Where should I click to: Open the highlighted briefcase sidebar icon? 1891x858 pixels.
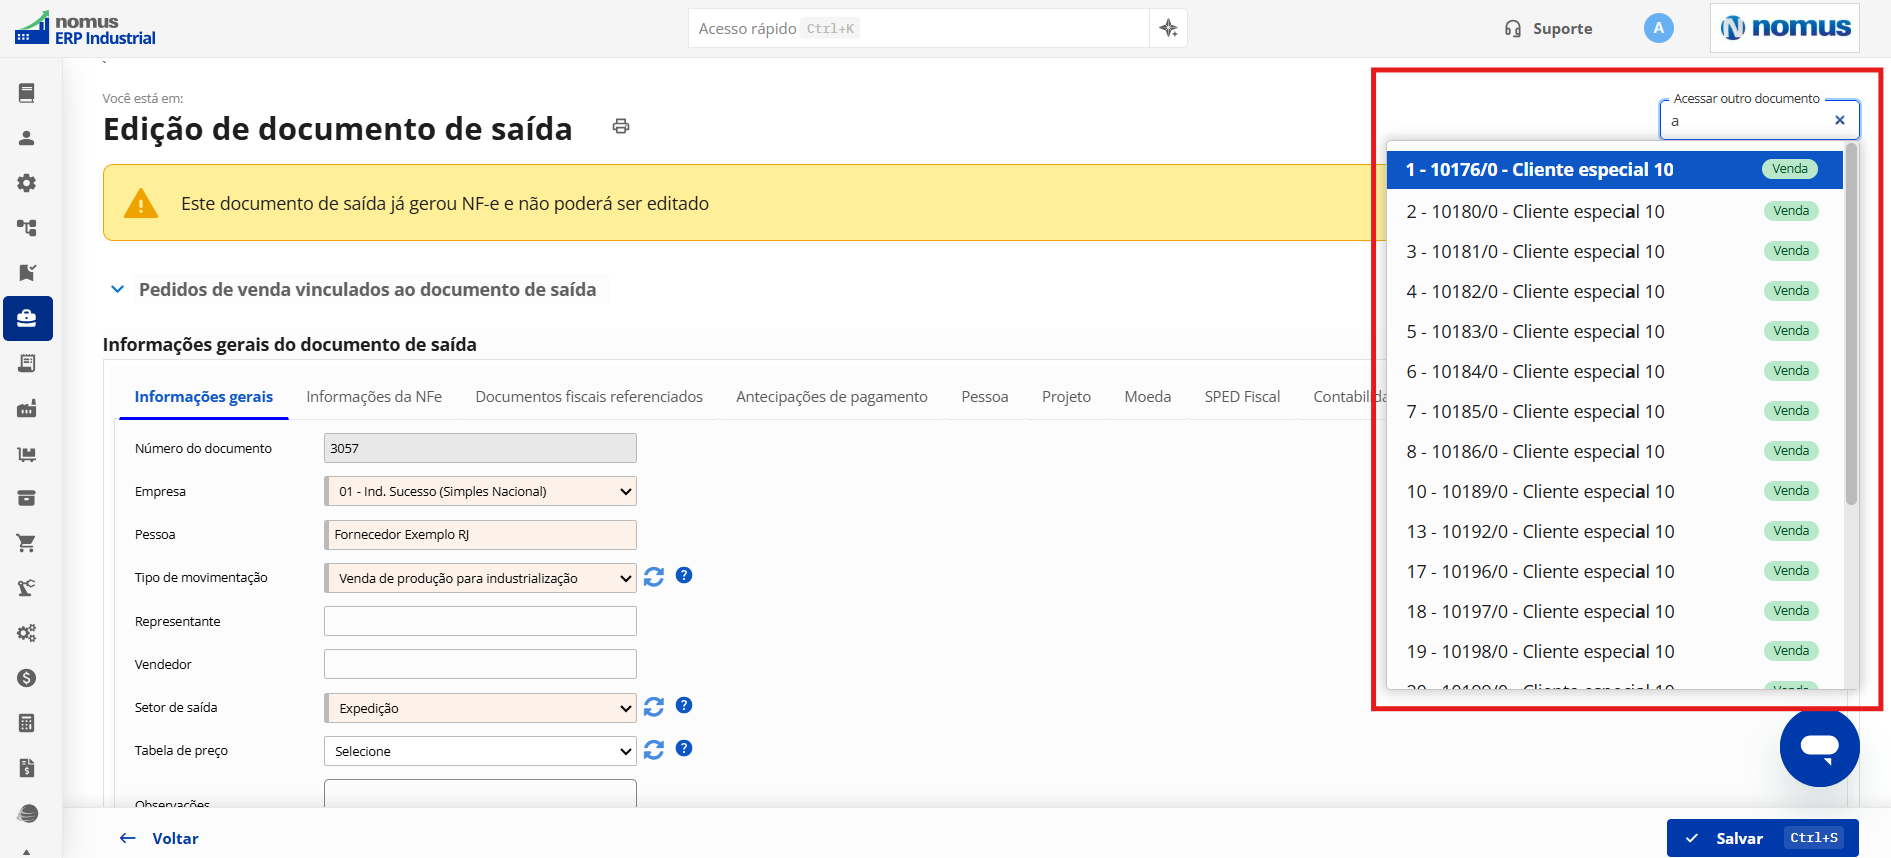tap(27, 318)
